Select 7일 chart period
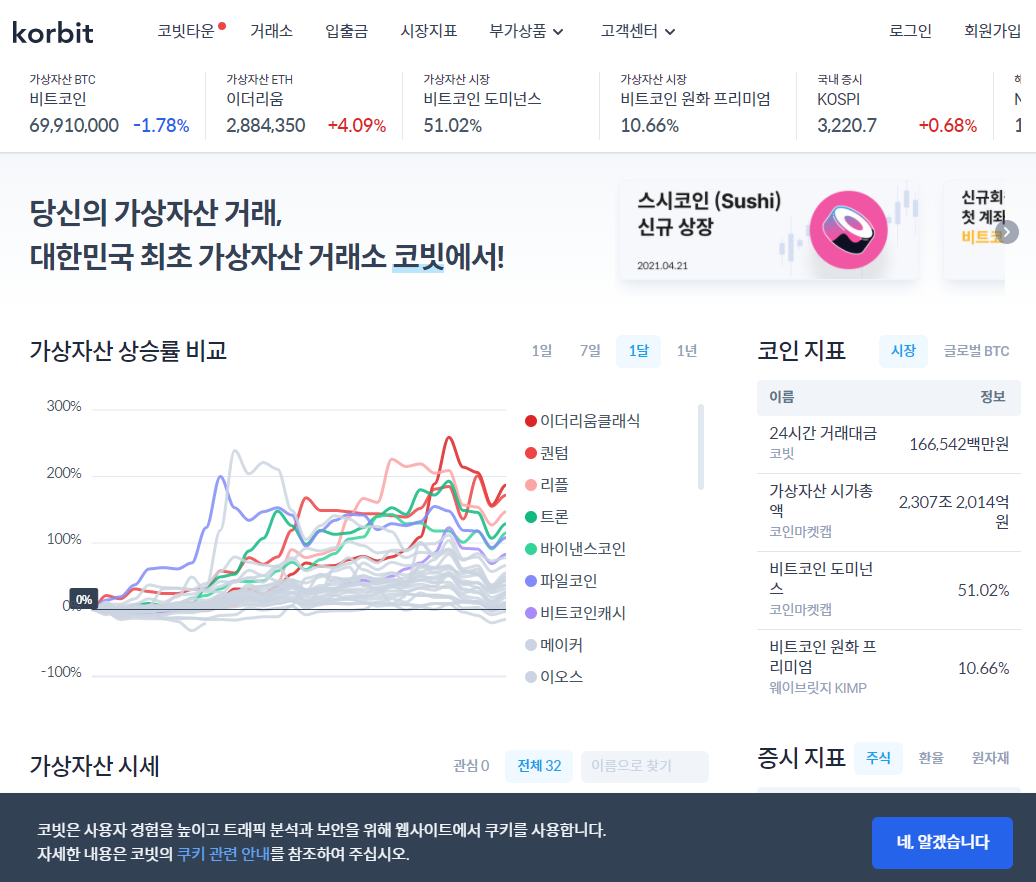 (x=590, y=351)
